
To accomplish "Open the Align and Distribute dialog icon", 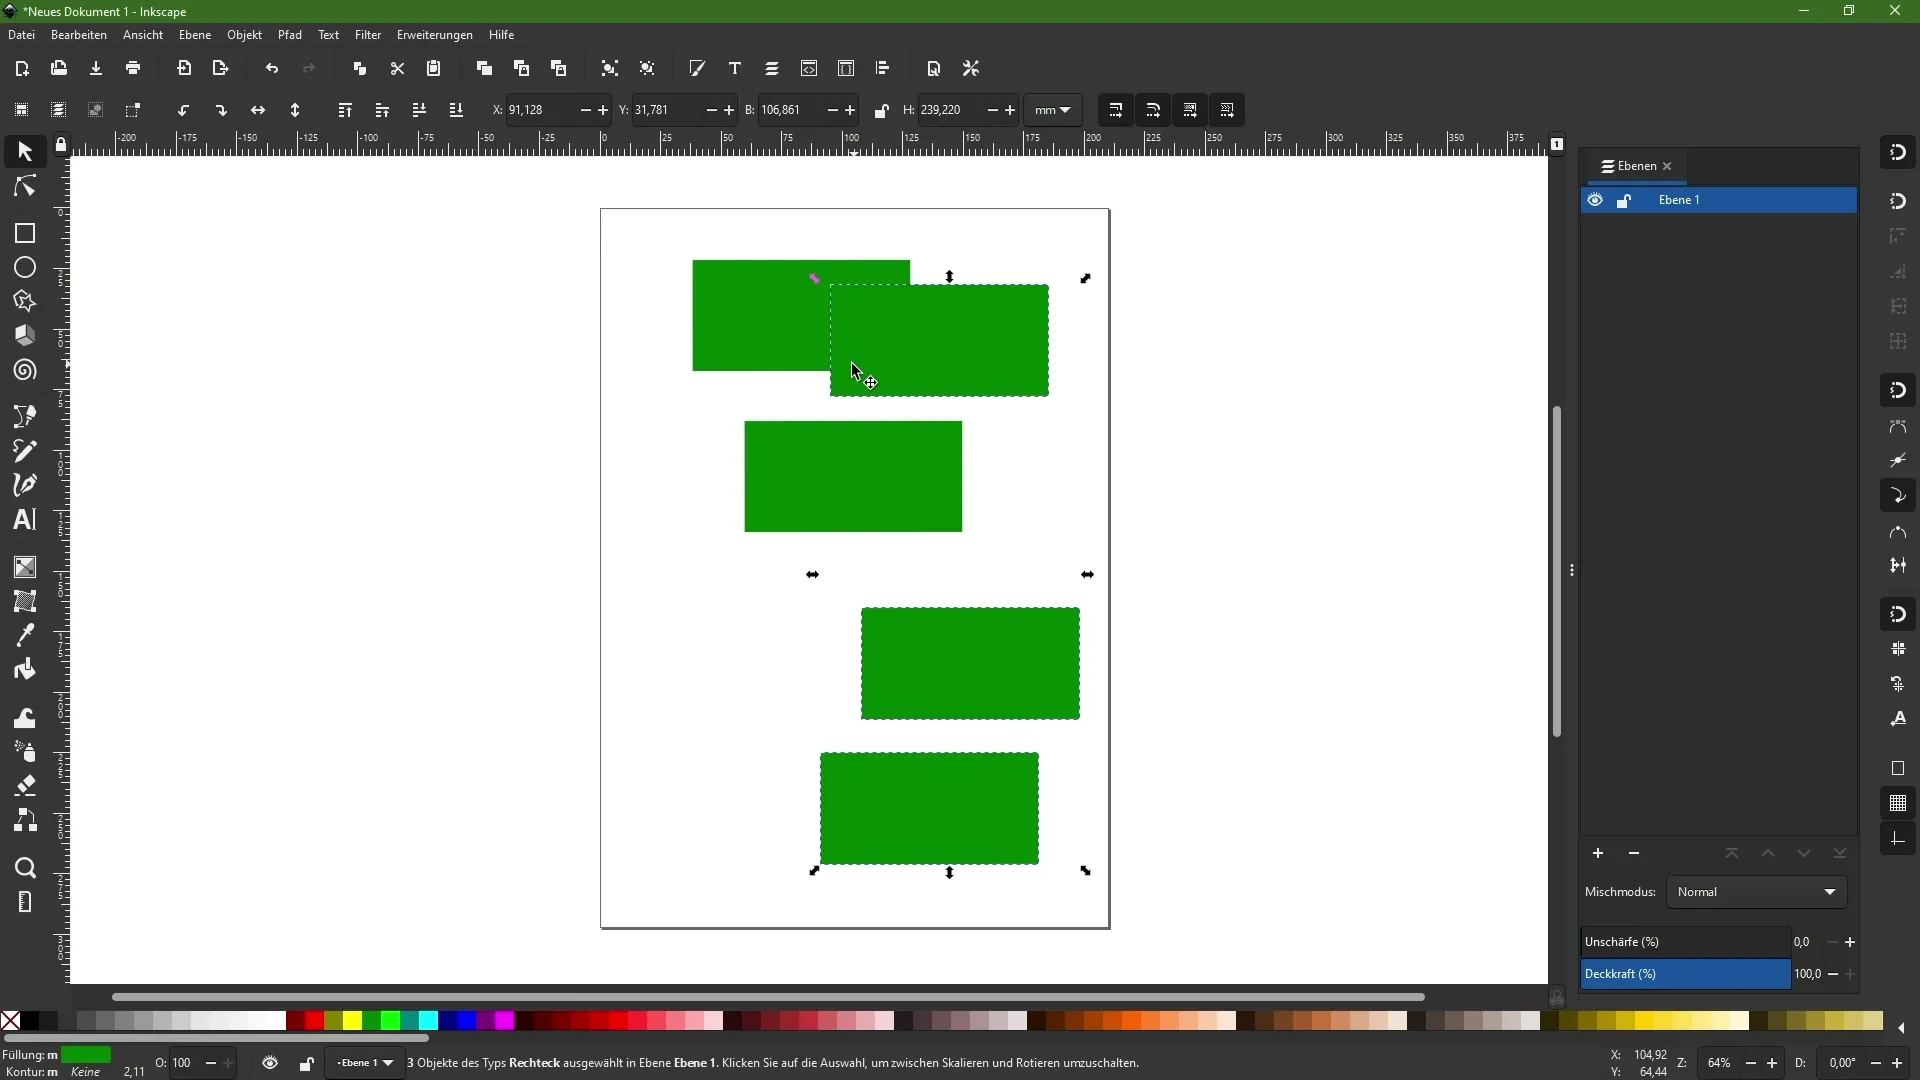I will 883,69.
